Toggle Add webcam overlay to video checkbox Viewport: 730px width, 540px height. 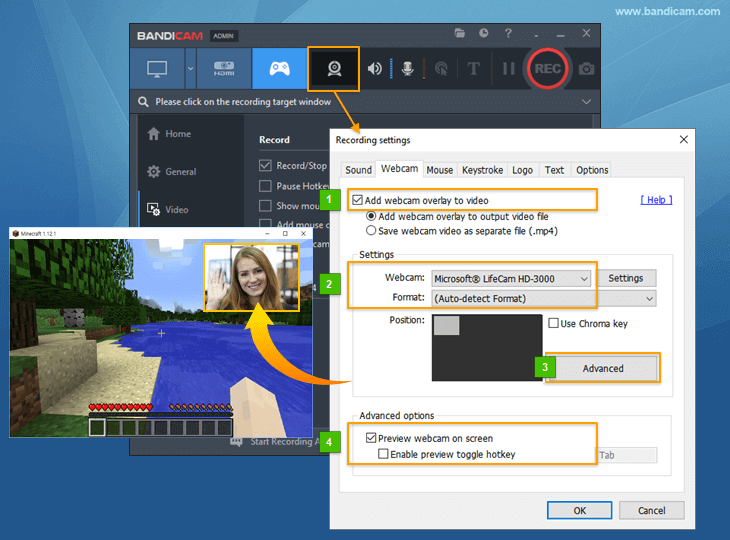point(358,200)
